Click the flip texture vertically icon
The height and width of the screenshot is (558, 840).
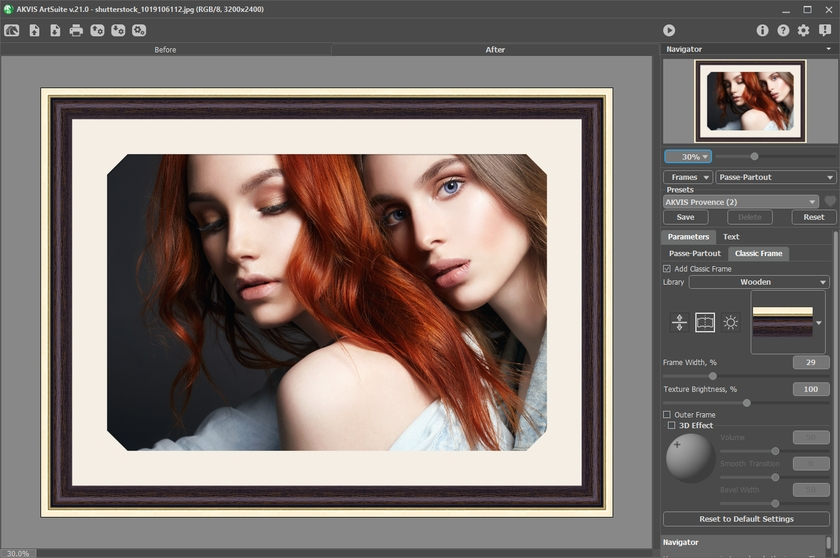[680, 322]
